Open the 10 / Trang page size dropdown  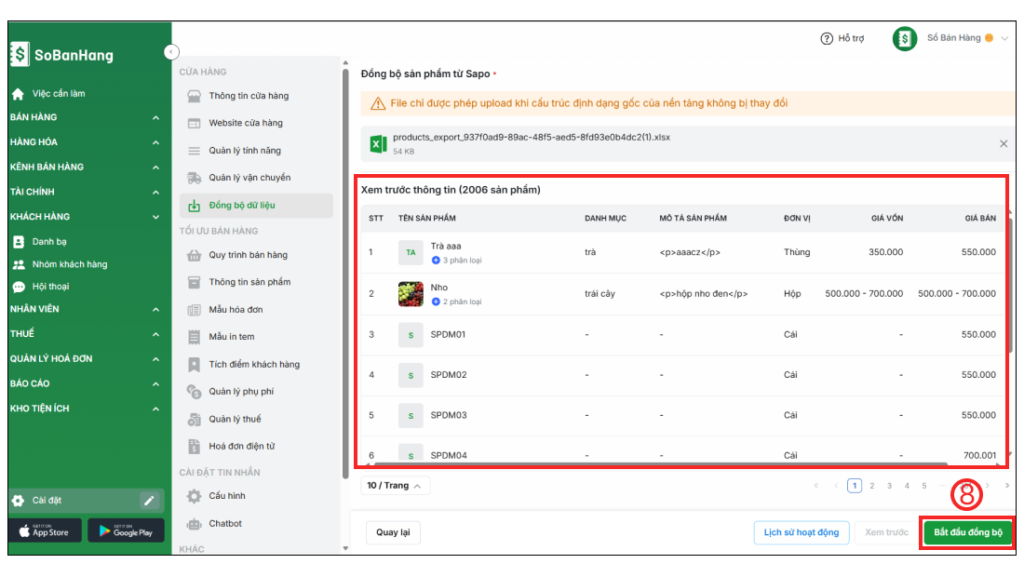(394, 486)
